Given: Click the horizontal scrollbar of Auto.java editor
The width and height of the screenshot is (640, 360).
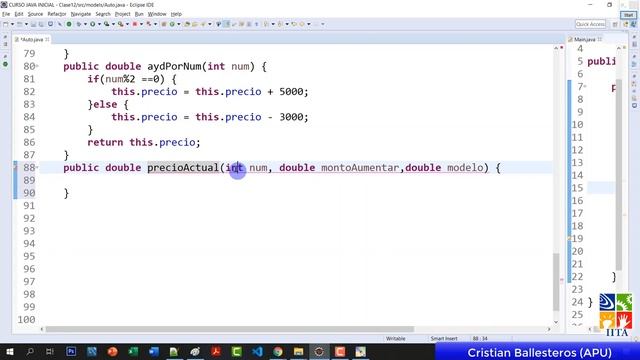Looking at the screenshot, I should click(229, 329).
